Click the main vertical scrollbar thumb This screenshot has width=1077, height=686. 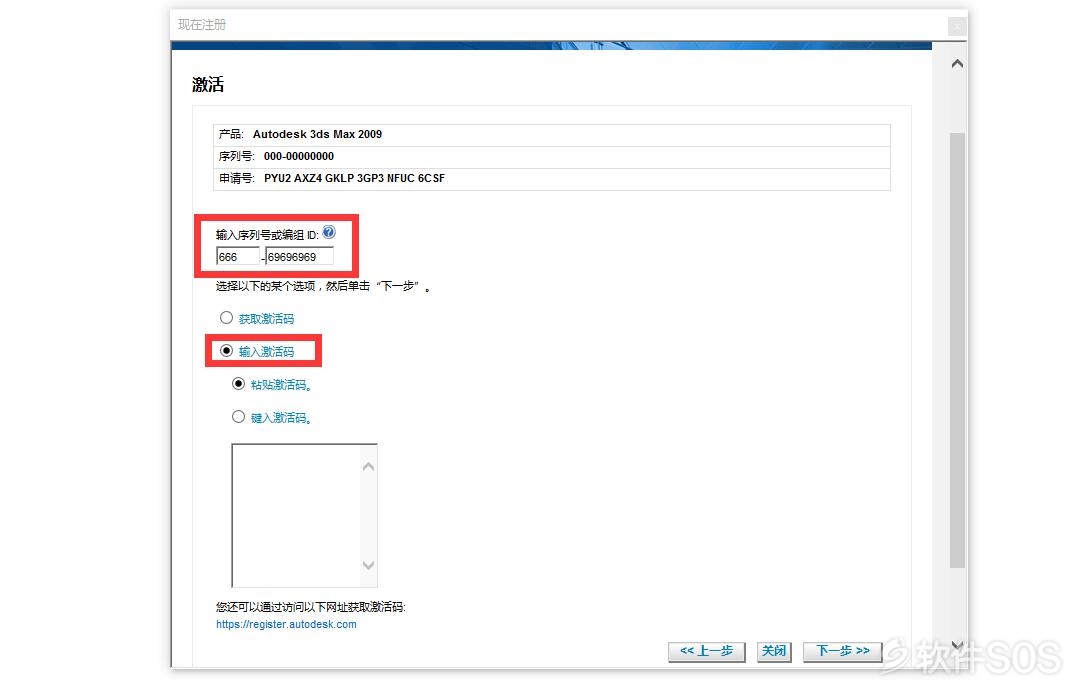pyautogui.click(x=957, y=350)
